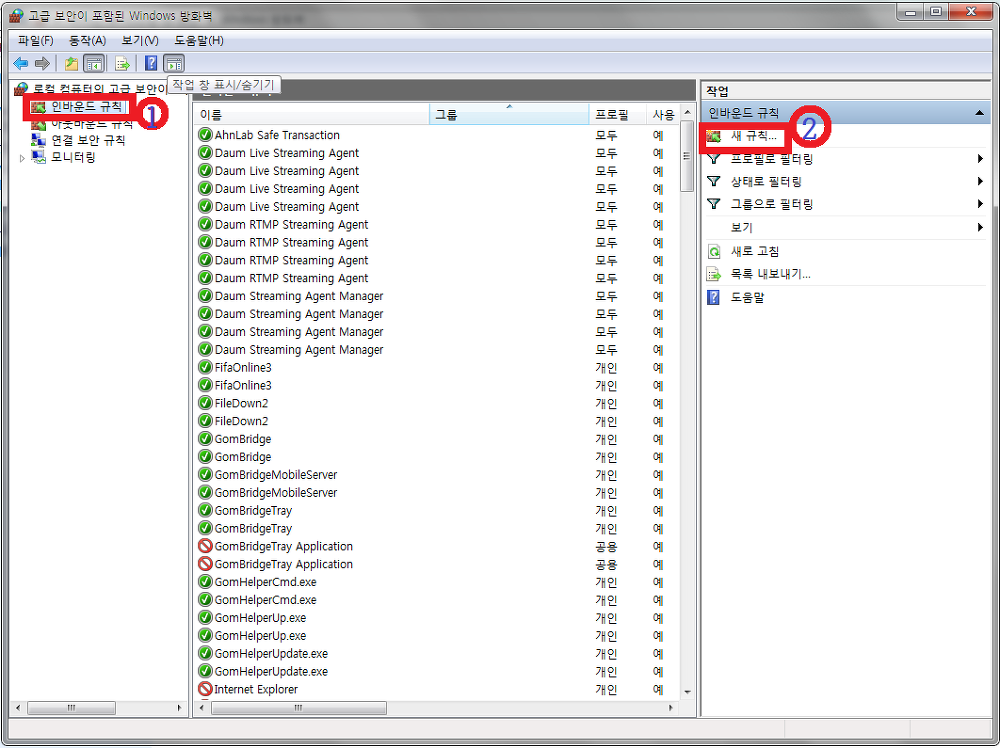Screen dimensions: 1000x748
Task: Open help from the toolbar question mark icon
Action: pos(151,63)
